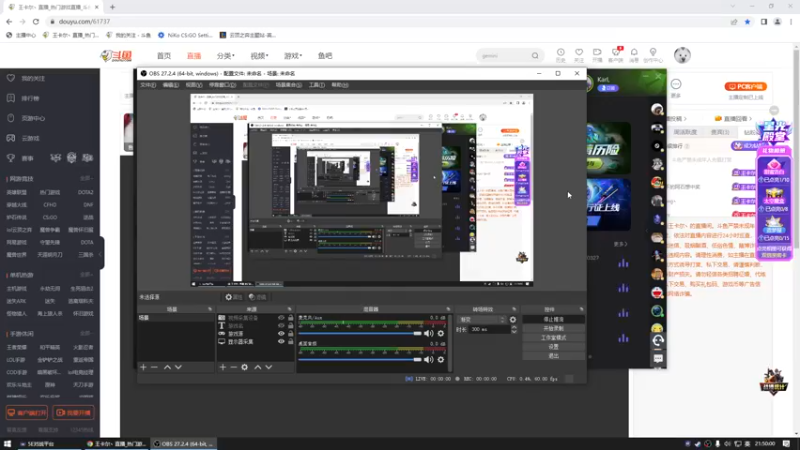Open transition properties gear icon
Screen dimensions: 800x450
click(513, 320)
